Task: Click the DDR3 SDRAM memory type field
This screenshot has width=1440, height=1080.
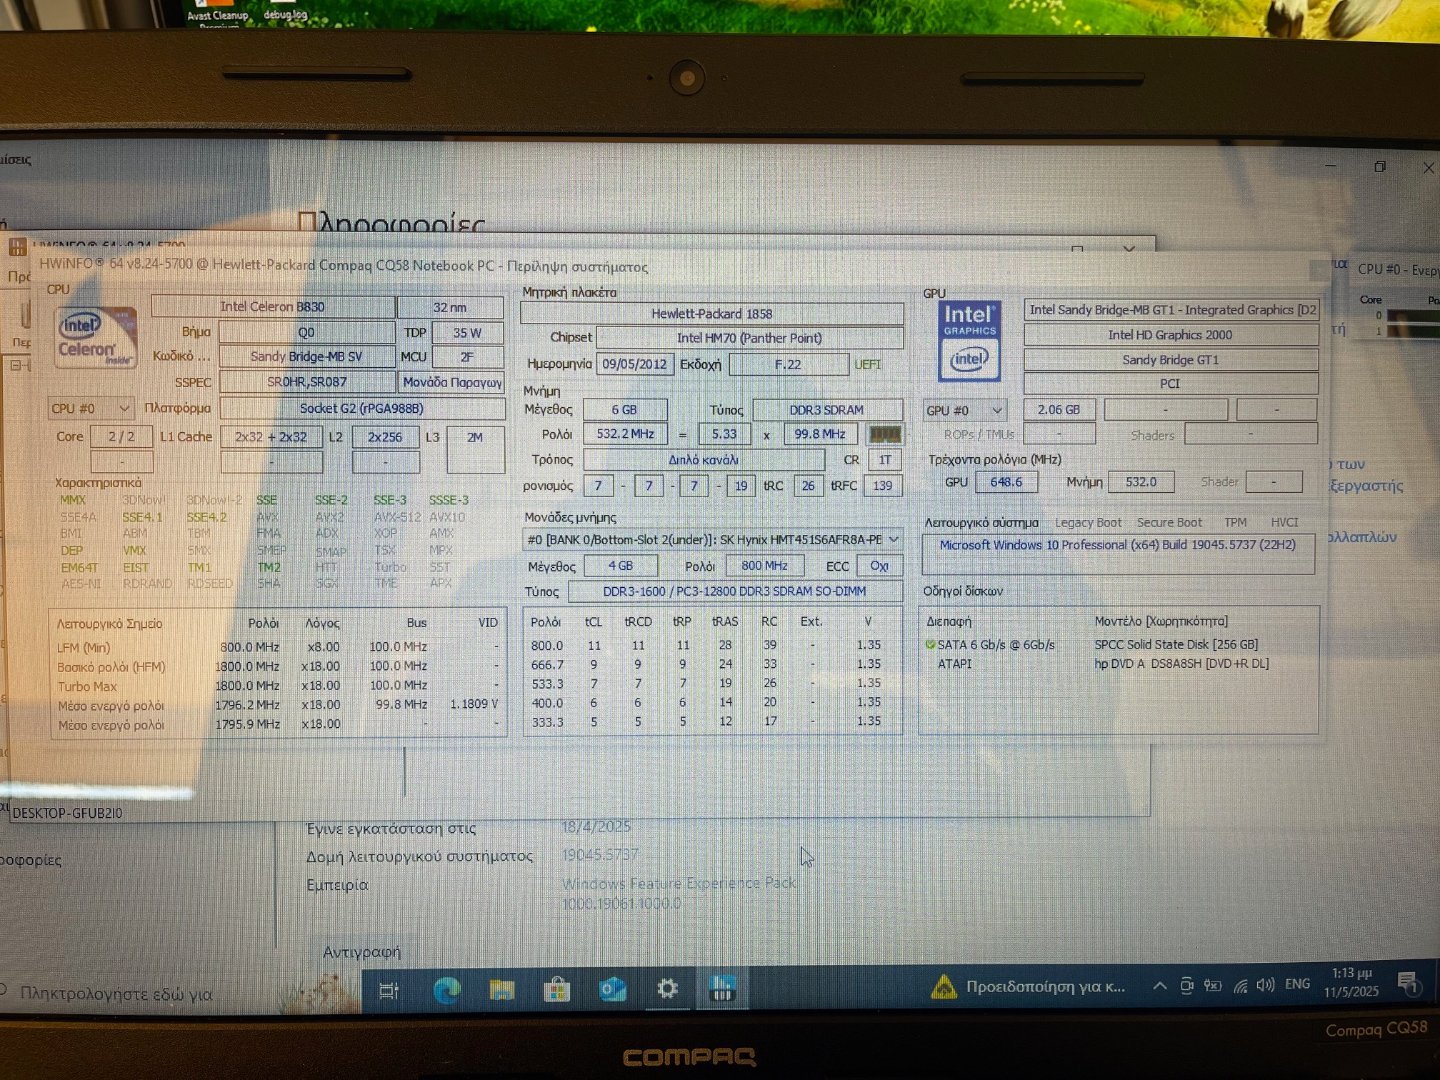Action: click(827, 410)
